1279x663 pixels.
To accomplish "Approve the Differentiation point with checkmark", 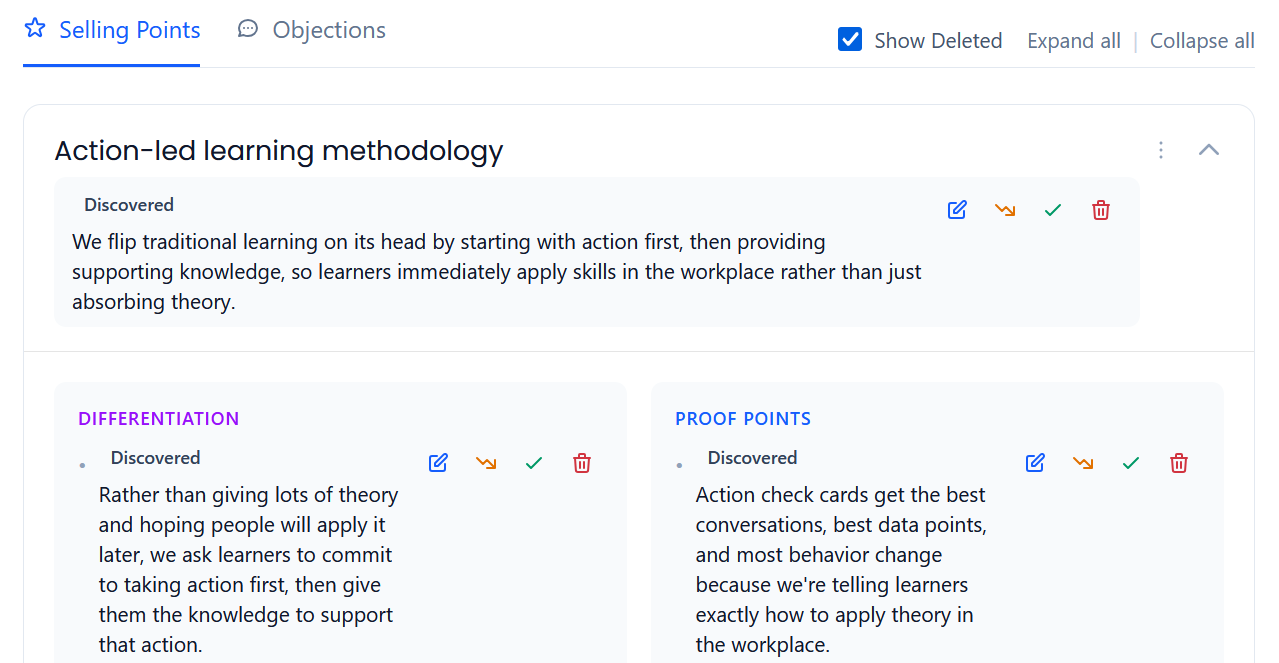I will (x=534, y=463).
